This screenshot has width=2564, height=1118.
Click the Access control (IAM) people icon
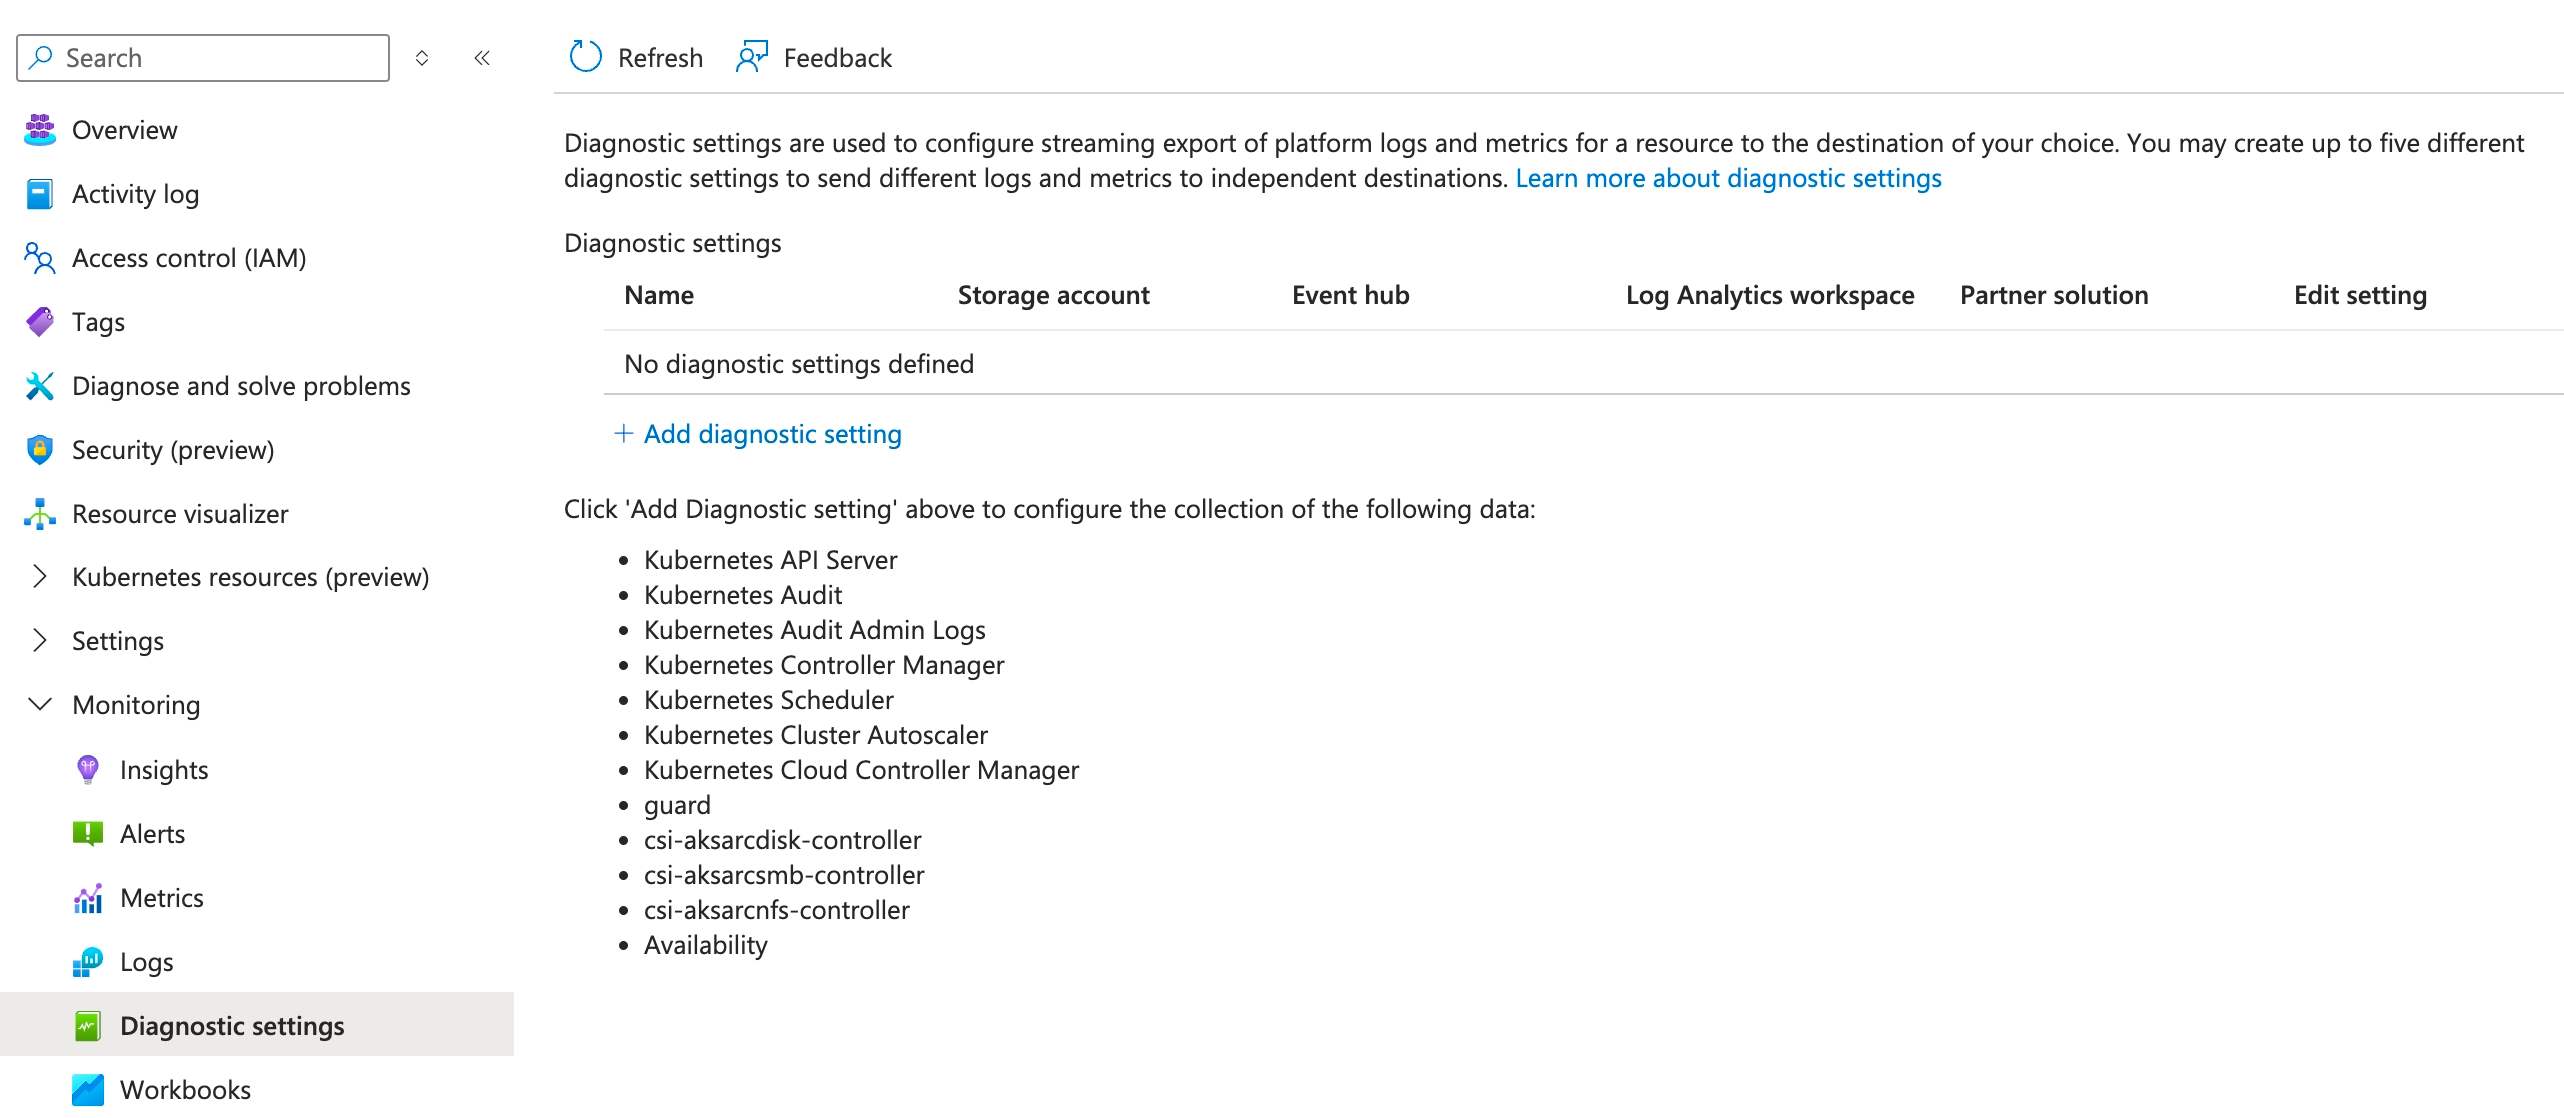tap(40, 258)
